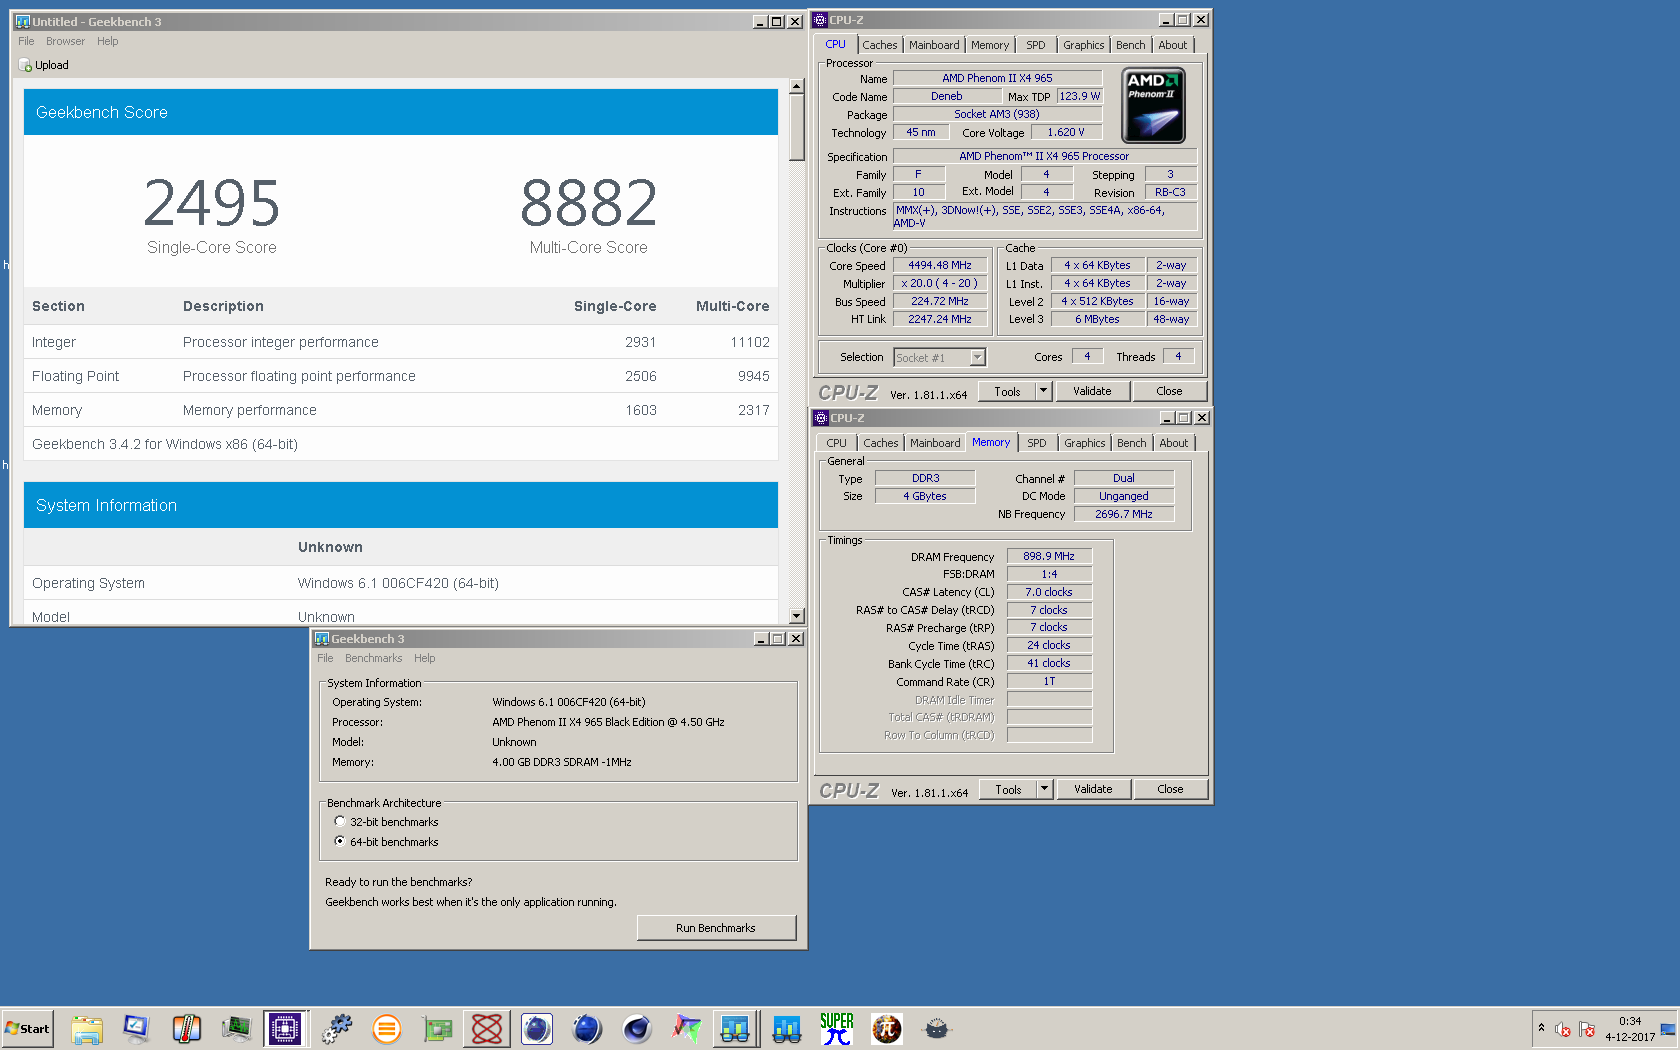Click the AMD Phenom II processor logo
Image resolution: width=1680 pixels, height=1050 pixels.
pyautogui.click(x=1154, y=105)
